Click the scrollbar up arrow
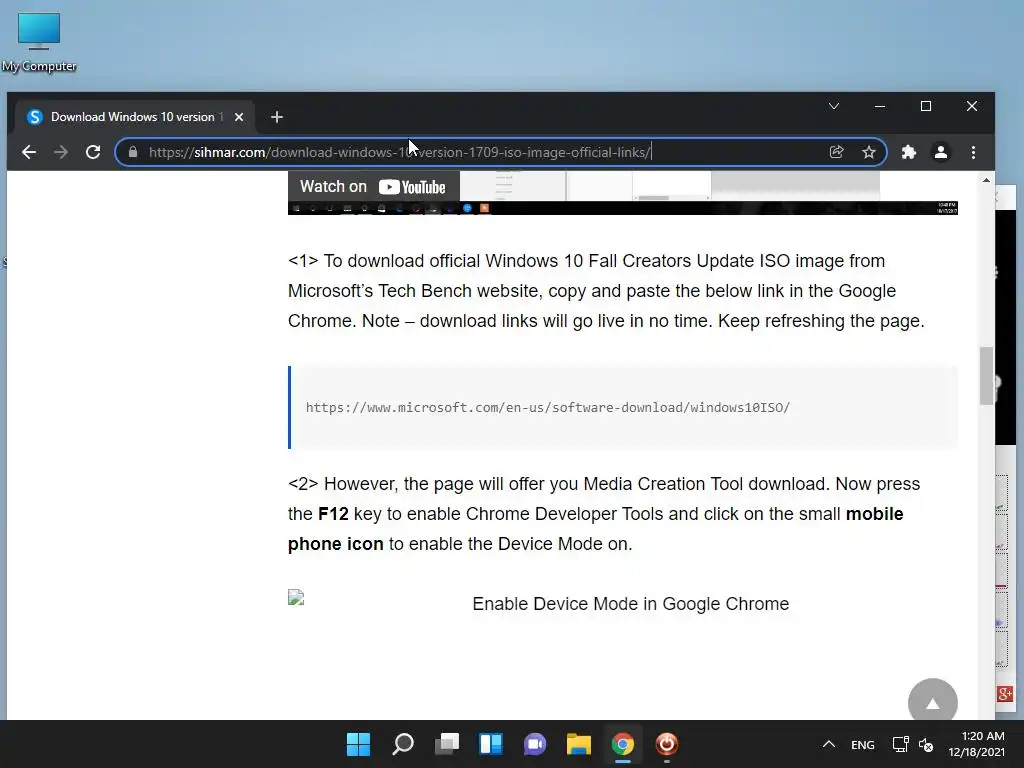Screen dimensions: 1024x768 986,180
